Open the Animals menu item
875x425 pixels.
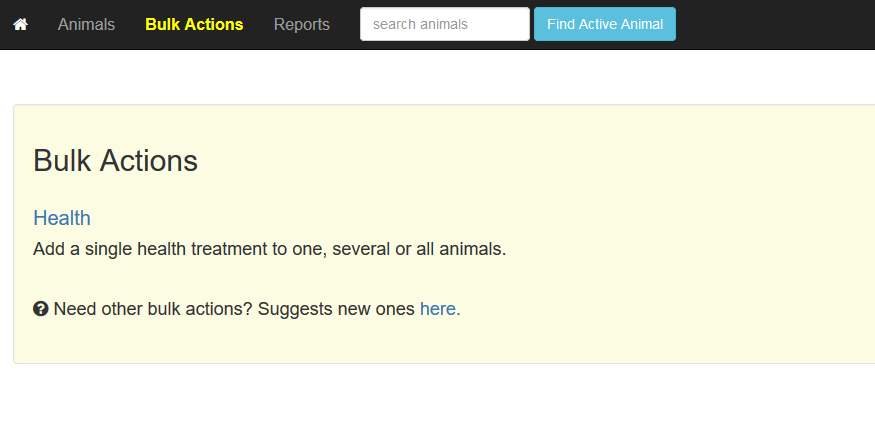pos(86,25)
